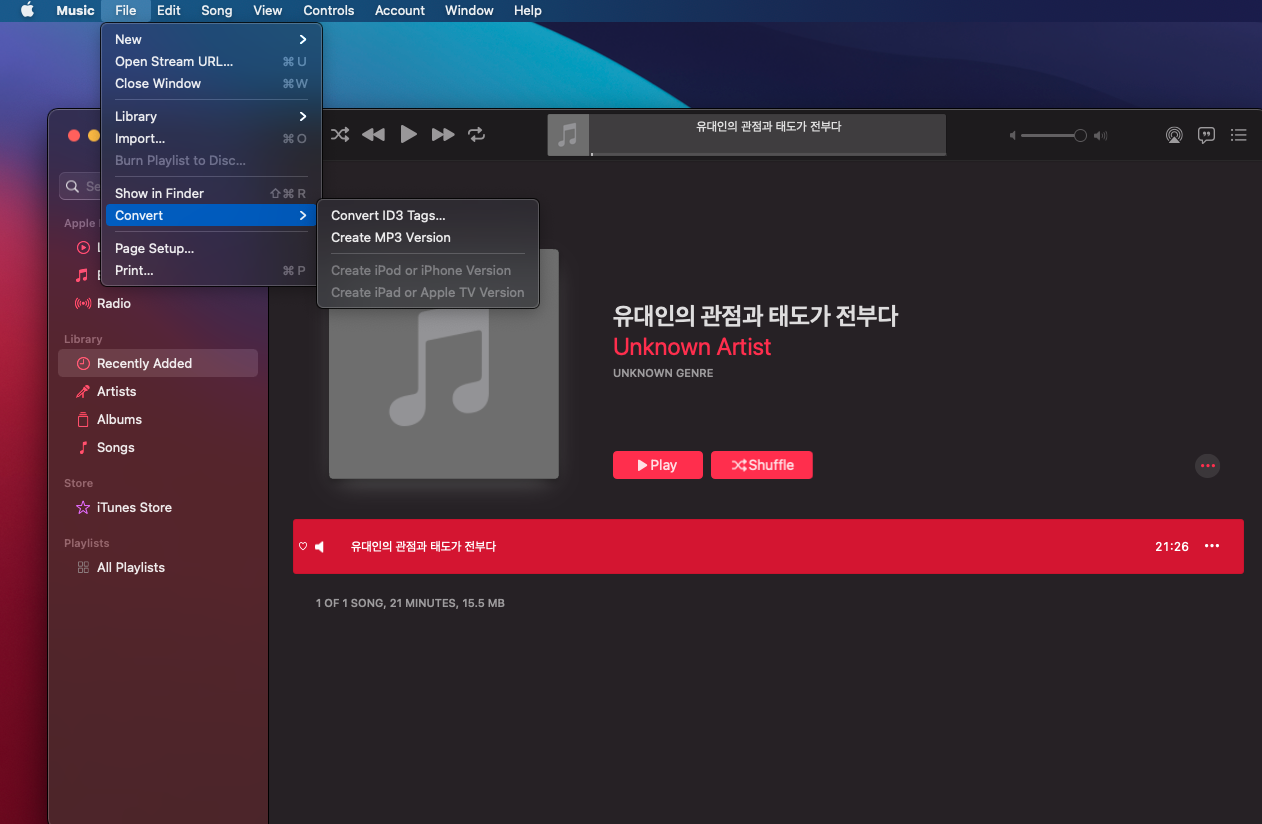Open the Music menu in menu bar
This screenshot has width=1262, height=824.
[x=76, y=10]
